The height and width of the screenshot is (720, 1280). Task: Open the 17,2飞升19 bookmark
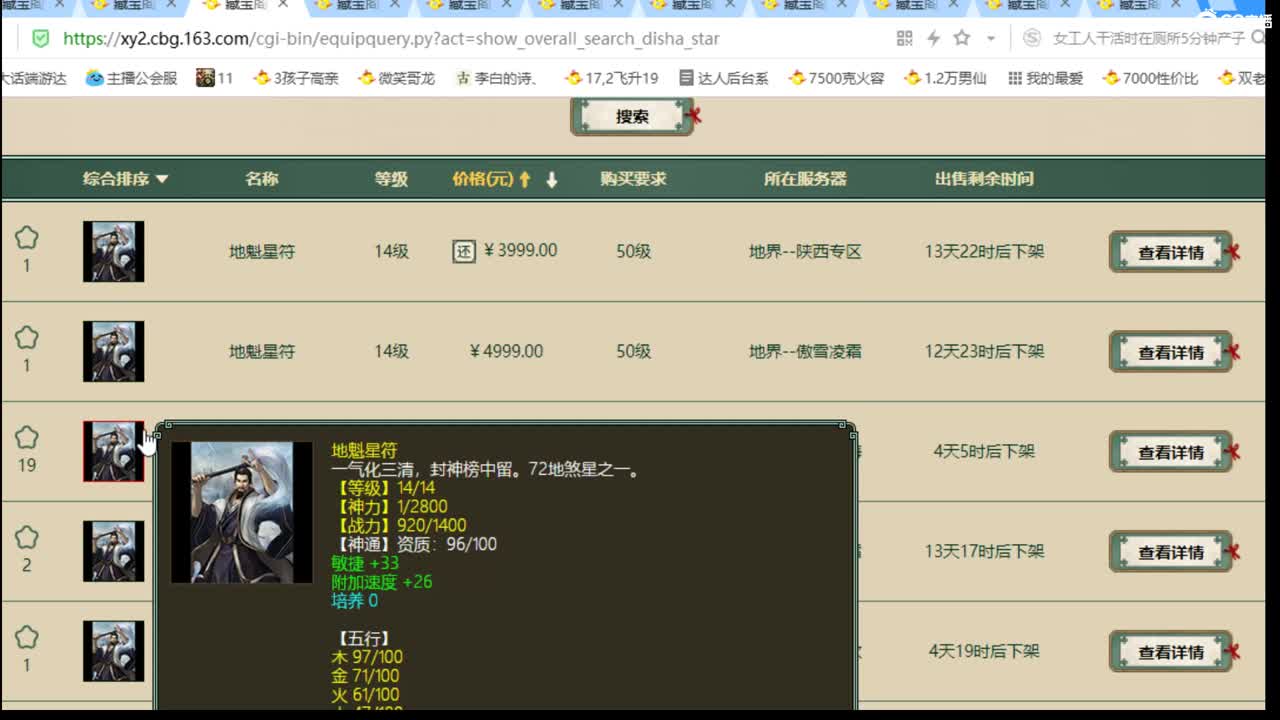point(611,78)
